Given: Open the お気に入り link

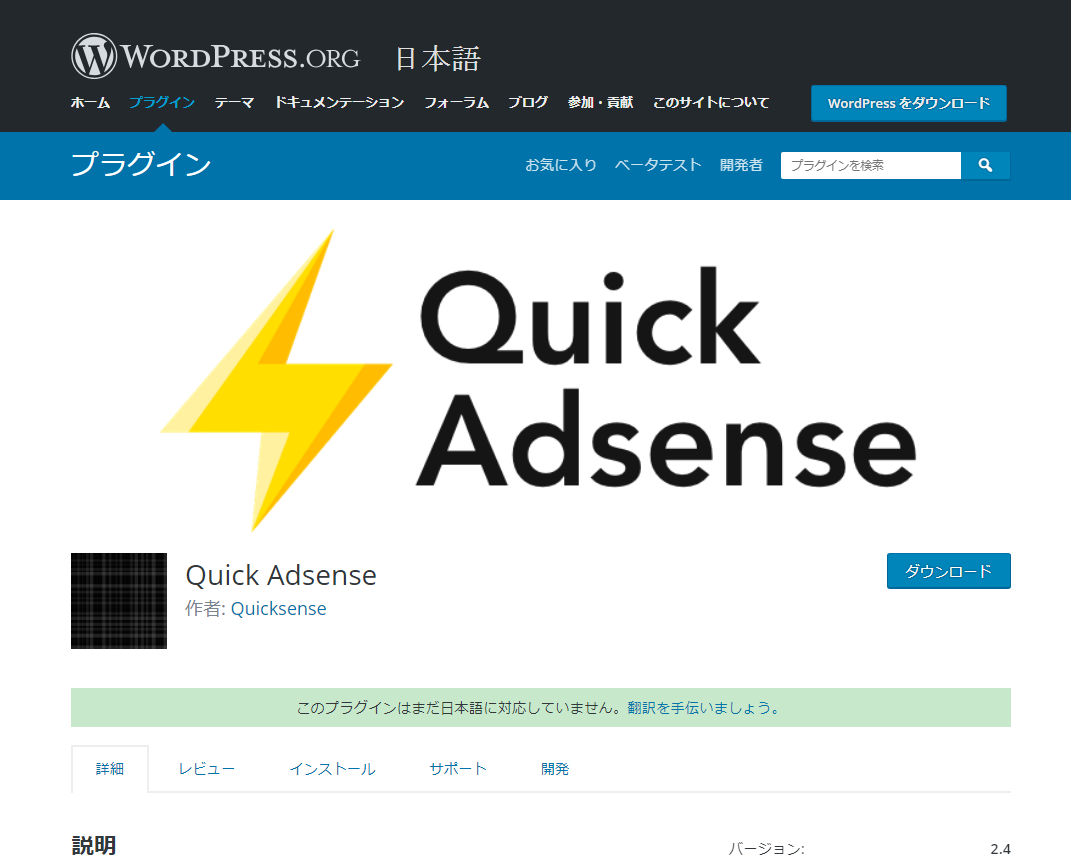Looking at the screenshot, I should click(x=561, y=165).
